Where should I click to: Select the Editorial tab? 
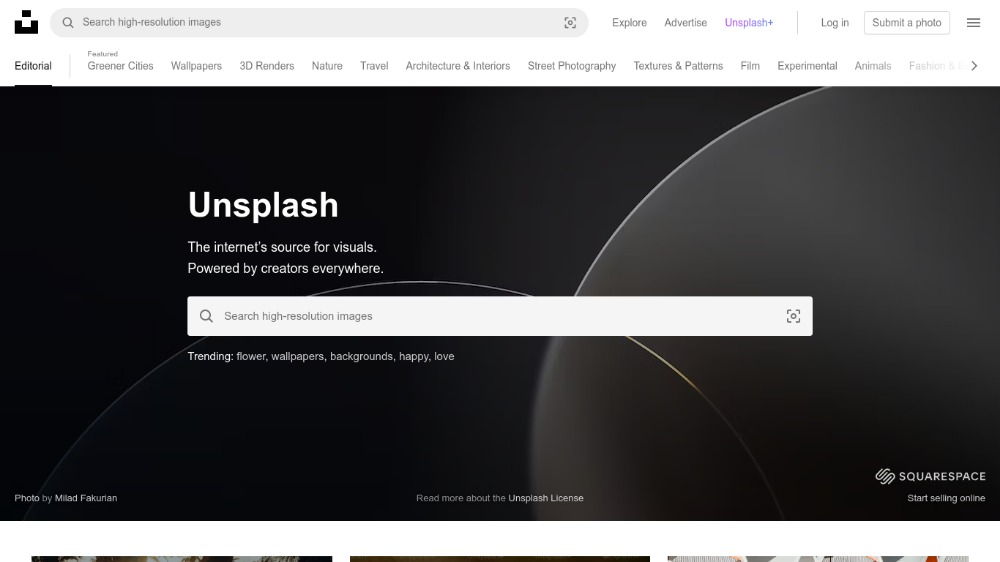pyautogui.click(x=33, y=66)
